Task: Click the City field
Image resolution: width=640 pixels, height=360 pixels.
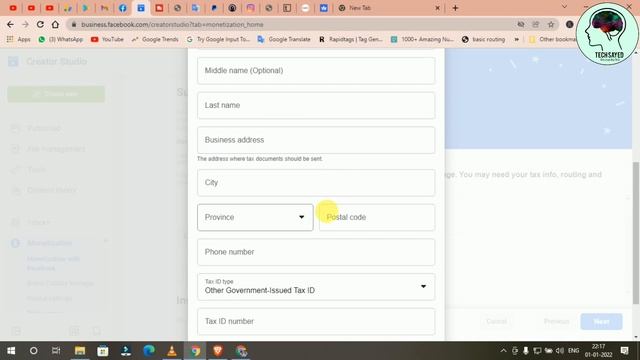Action: pos(316,182)
